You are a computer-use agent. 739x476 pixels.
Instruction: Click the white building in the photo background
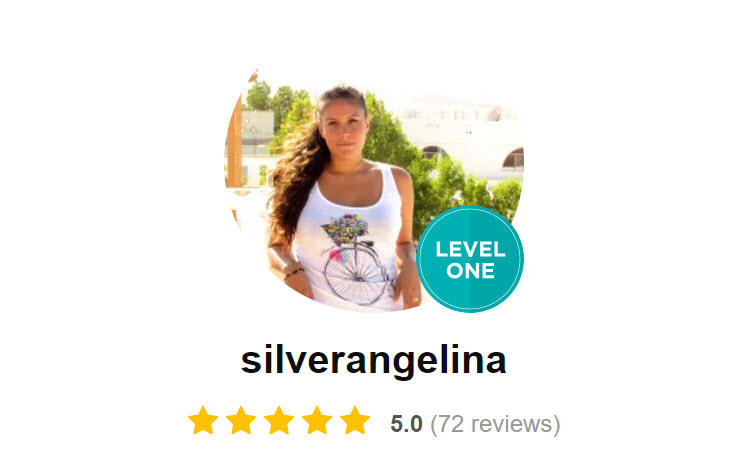tap(464, 137)
